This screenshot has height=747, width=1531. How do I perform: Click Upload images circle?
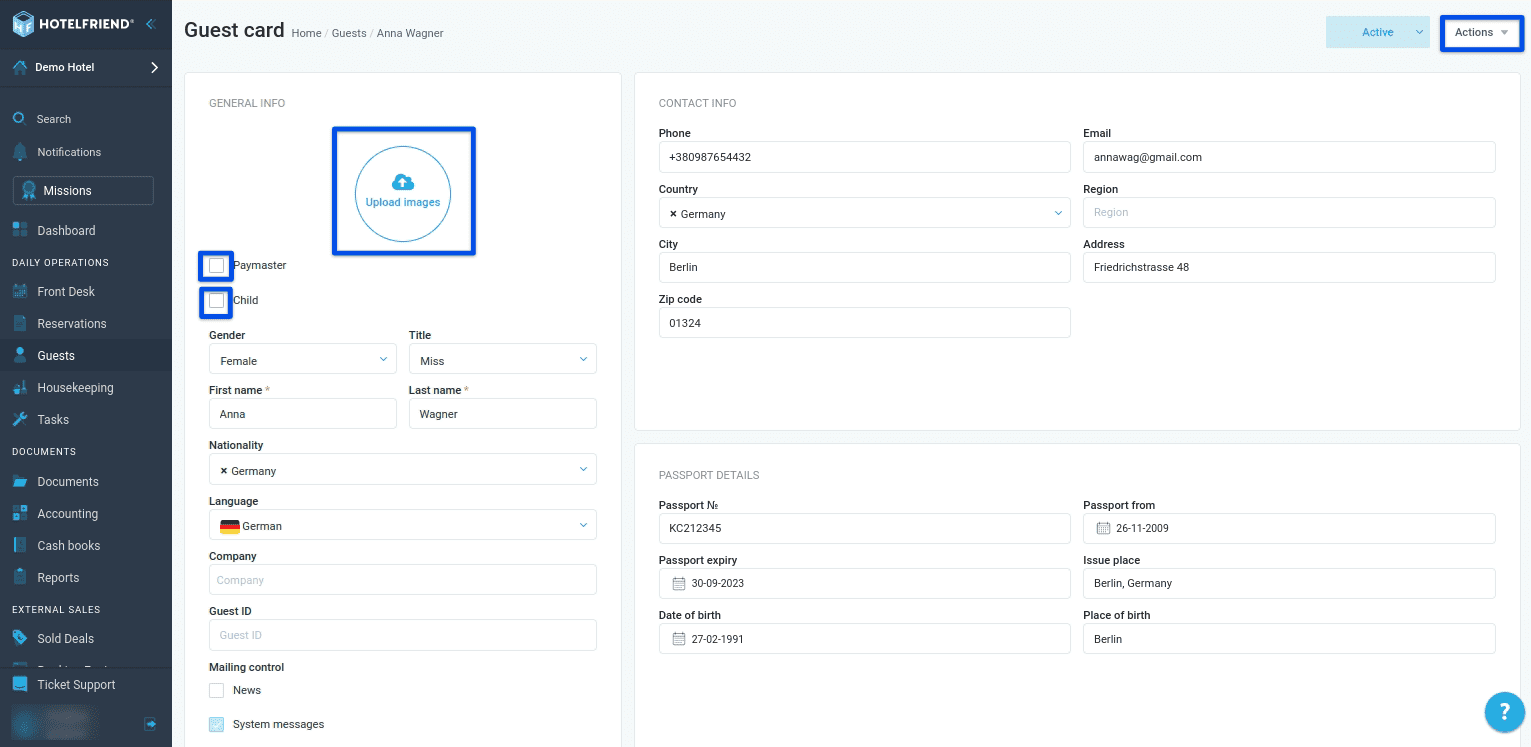[x=403, y=194]
